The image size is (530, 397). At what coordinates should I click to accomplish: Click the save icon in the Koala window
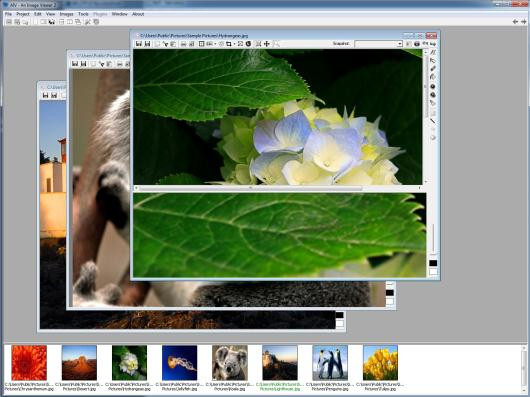(x=75, y=64)
